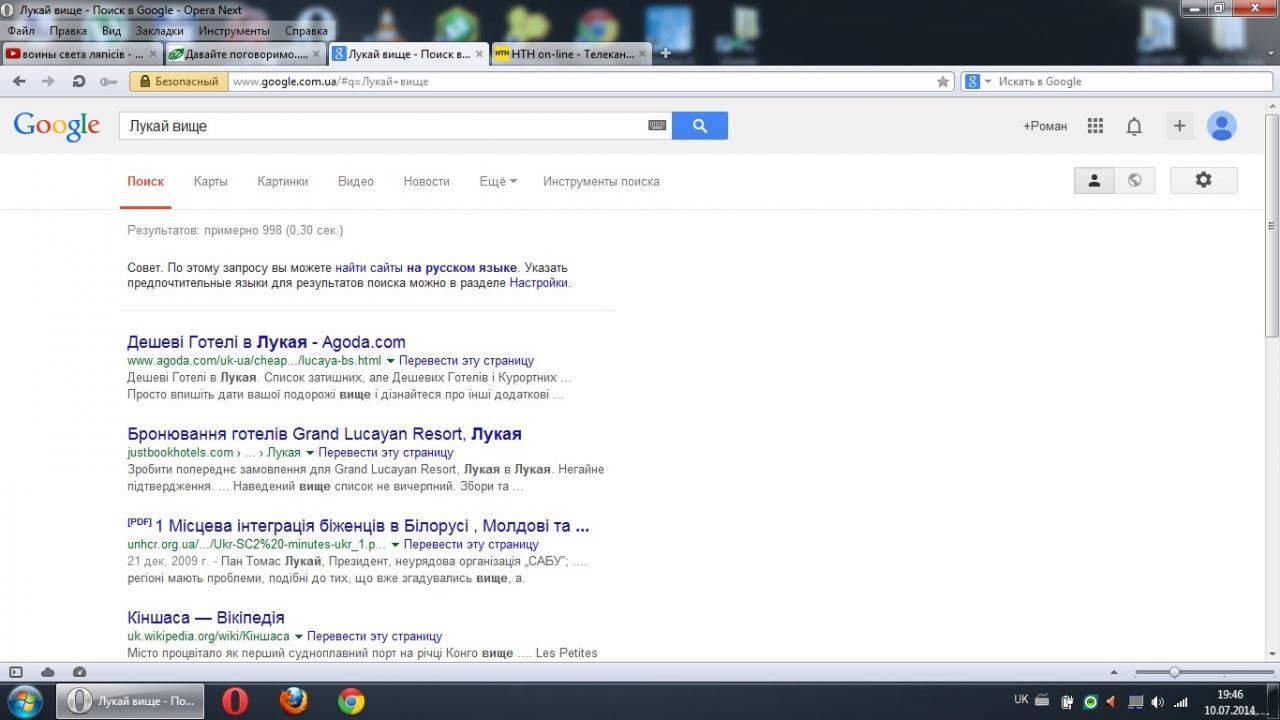Show private results with the person toggle
This screenshot has height=720, width=1280.
1094,180
